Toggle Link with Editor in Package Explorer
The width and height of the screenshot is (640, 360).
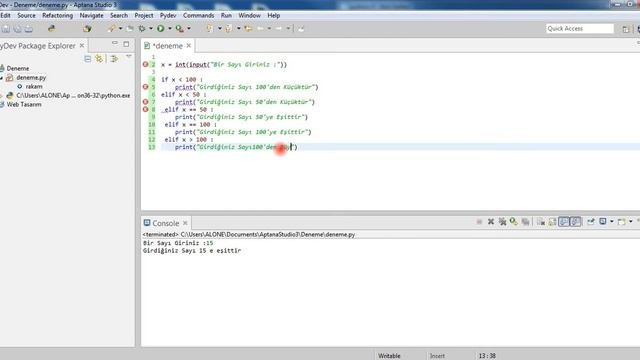coord(99,59)
